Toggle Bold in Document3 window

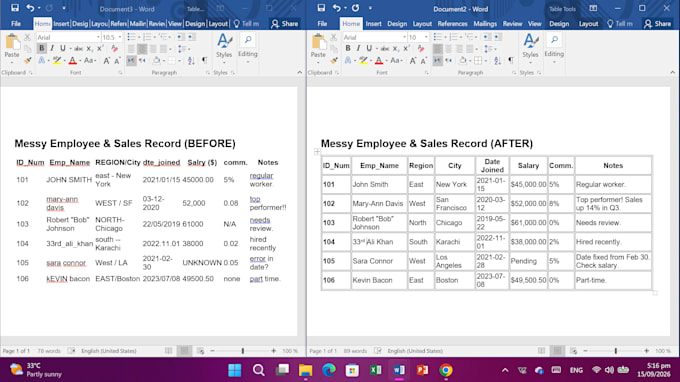click(42, 49)
